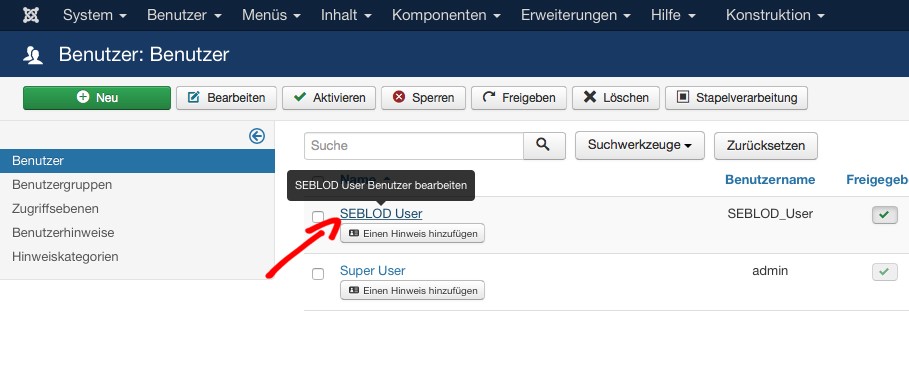The width and height of the screenshot is (909, 392).
Task: Click the admin username text
Action: (770, 270)
